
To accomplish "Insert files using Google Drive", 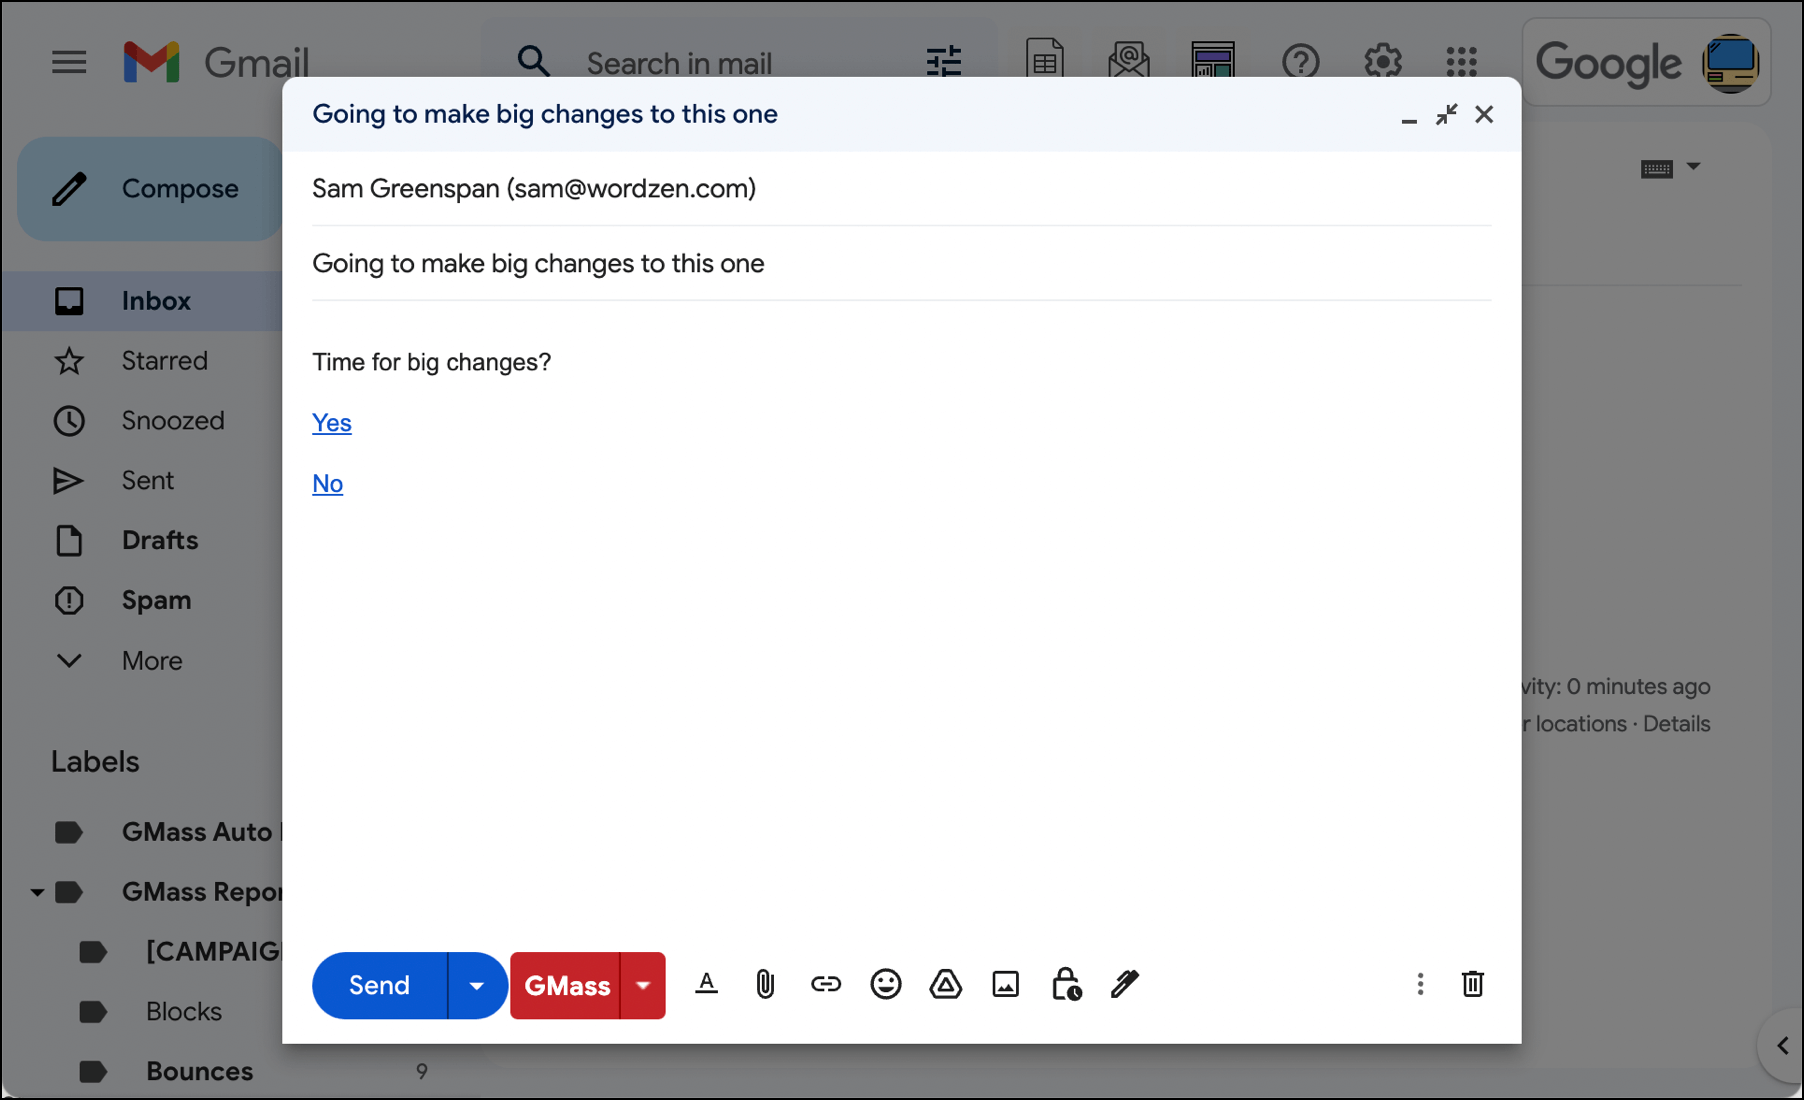I will coord(945,984).
